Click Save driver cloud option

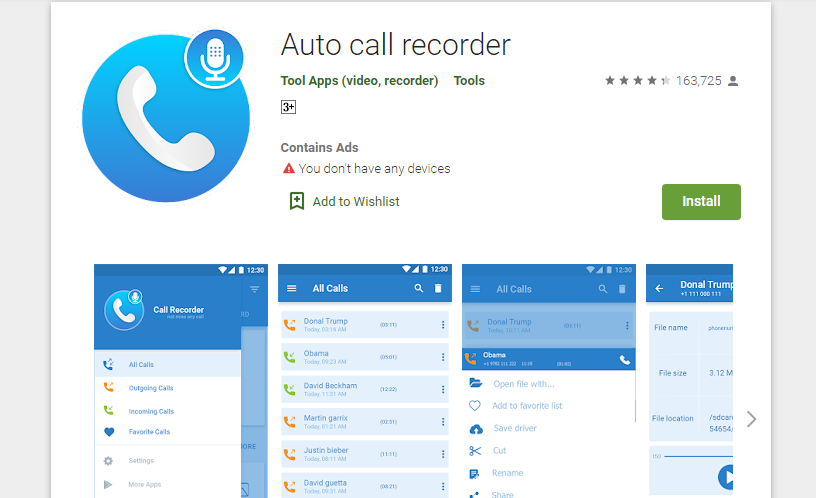[x=515, y=428]
